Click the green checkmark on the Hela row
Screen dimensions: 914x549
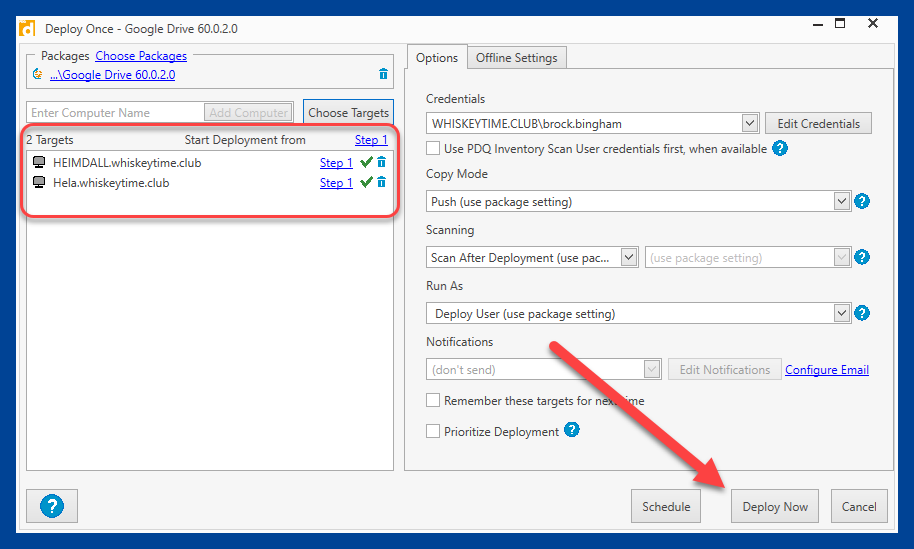pos(366,182)
